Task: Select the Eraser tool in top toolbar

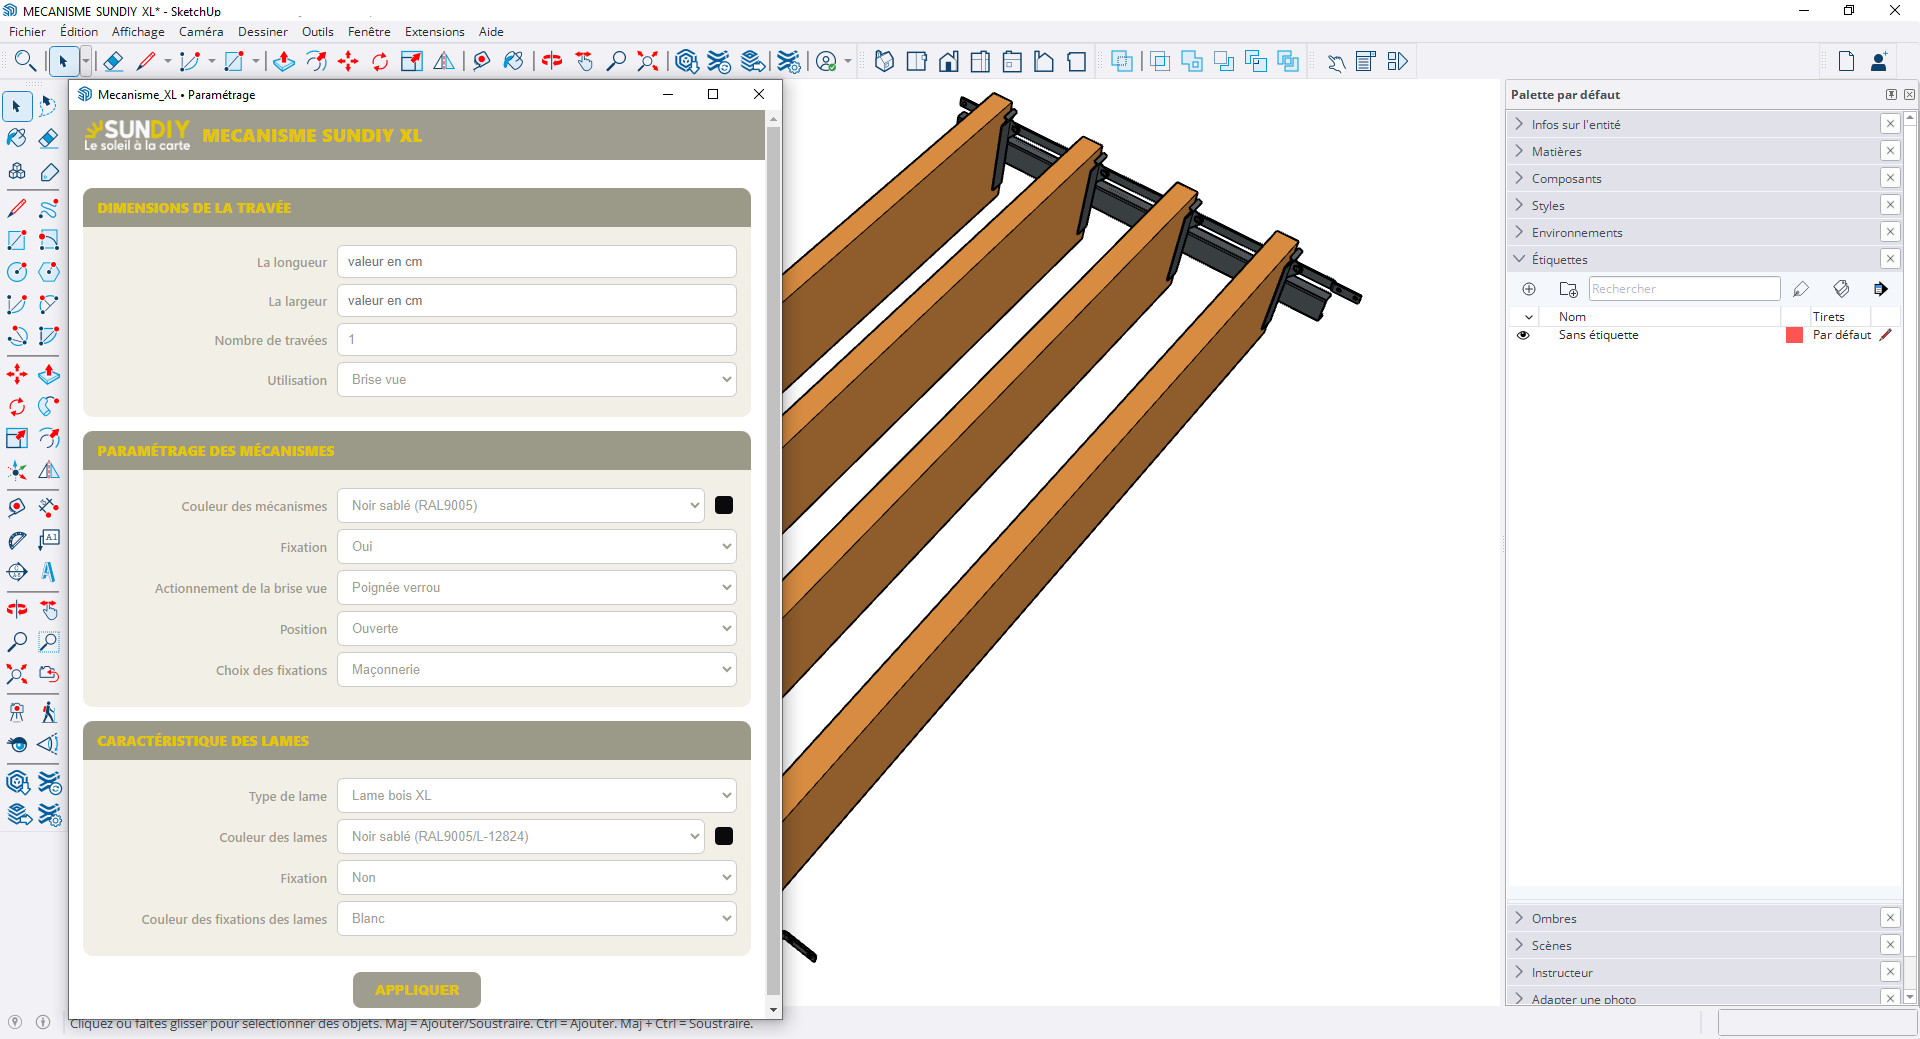Action: (x=113, y=62)
